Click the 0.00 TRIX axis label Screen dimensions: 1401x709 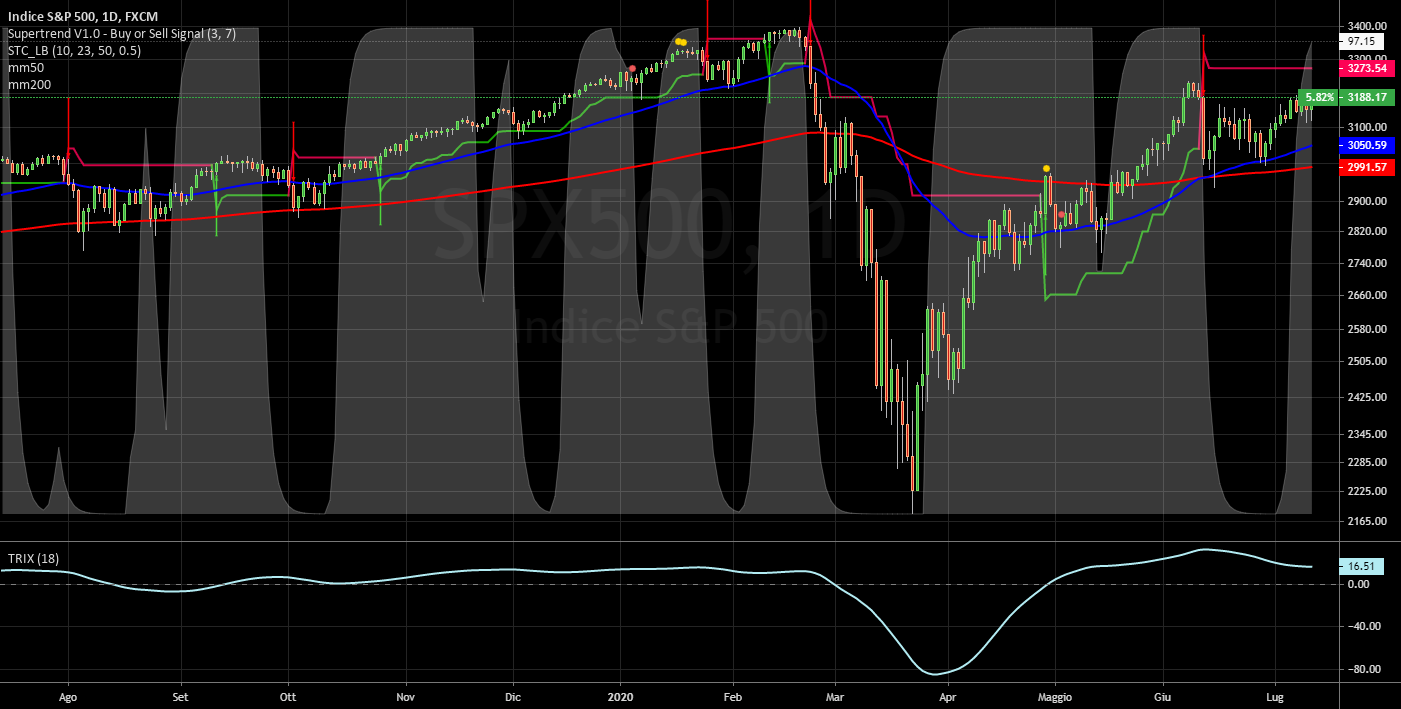pyautogui.click(x=1359, y=583)
